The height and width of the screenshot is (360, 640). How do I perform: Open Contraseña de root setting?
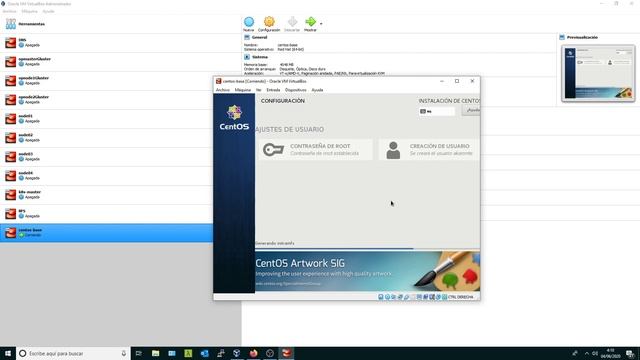click(316, 149)
